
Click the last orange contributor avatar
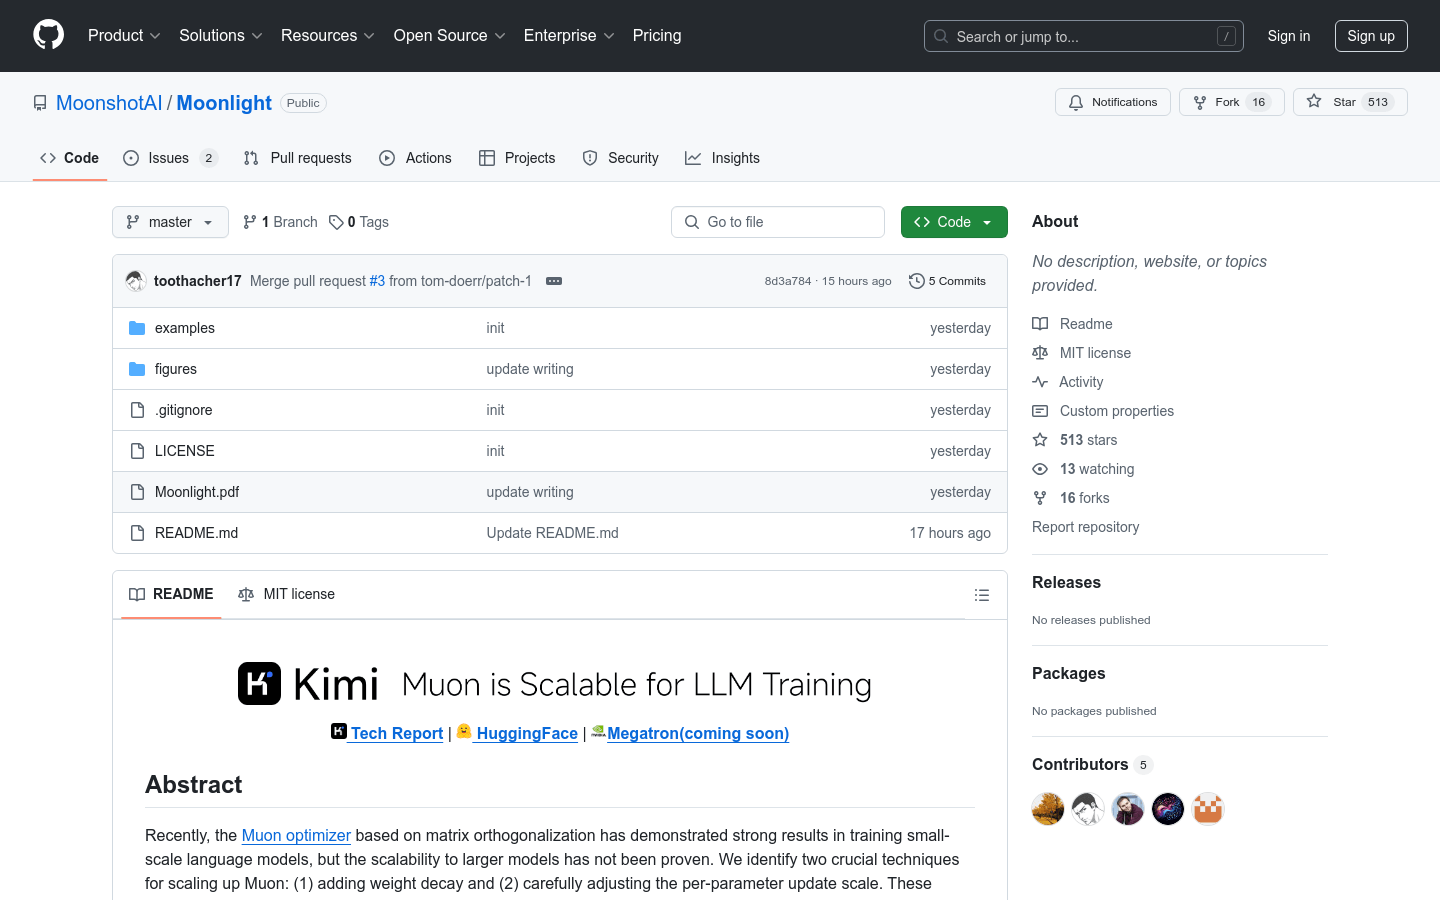click(1208, 808)
